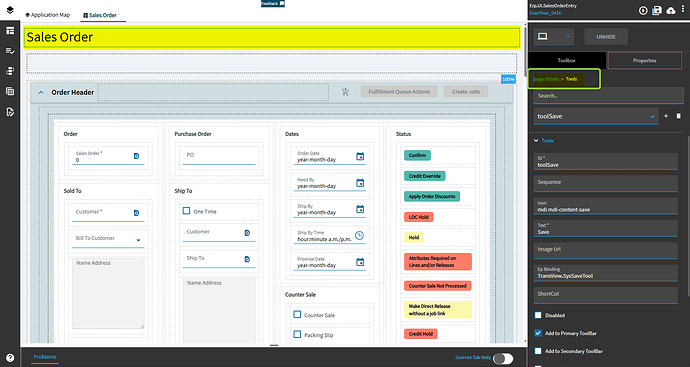Click the UNHIDE button
690x367 pixels.
606,37
